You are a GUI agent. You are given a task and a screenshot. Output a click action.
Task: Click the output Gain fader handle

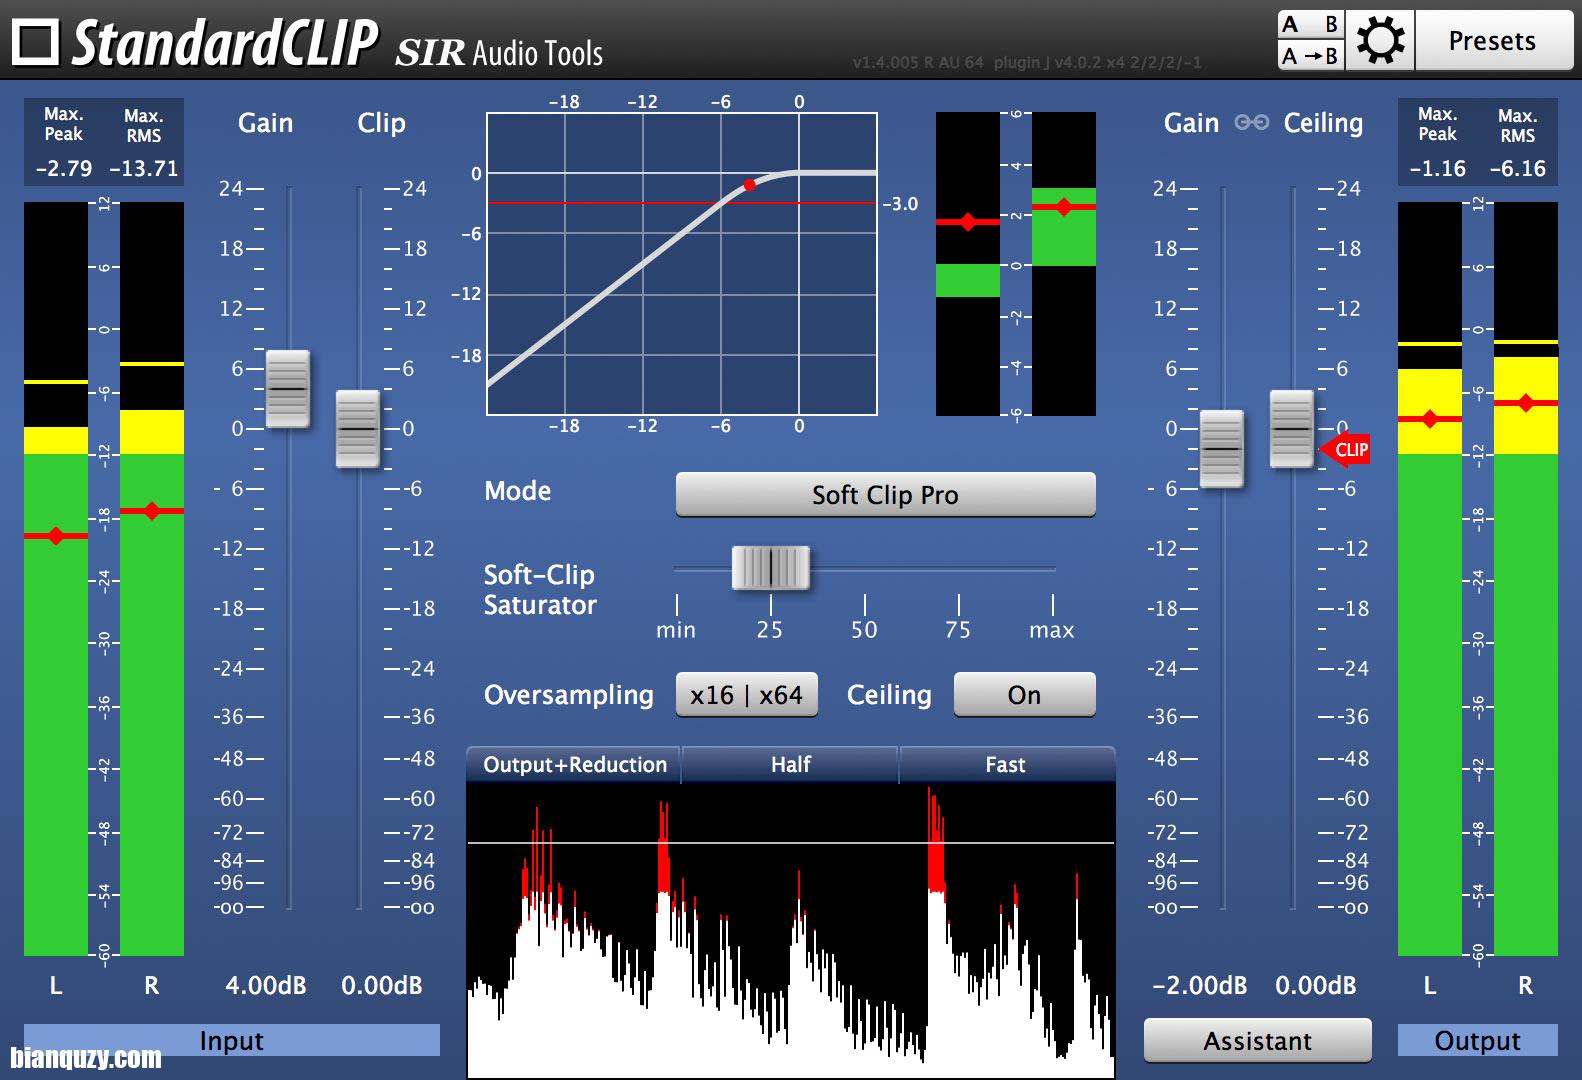[x=1221, y=449]
